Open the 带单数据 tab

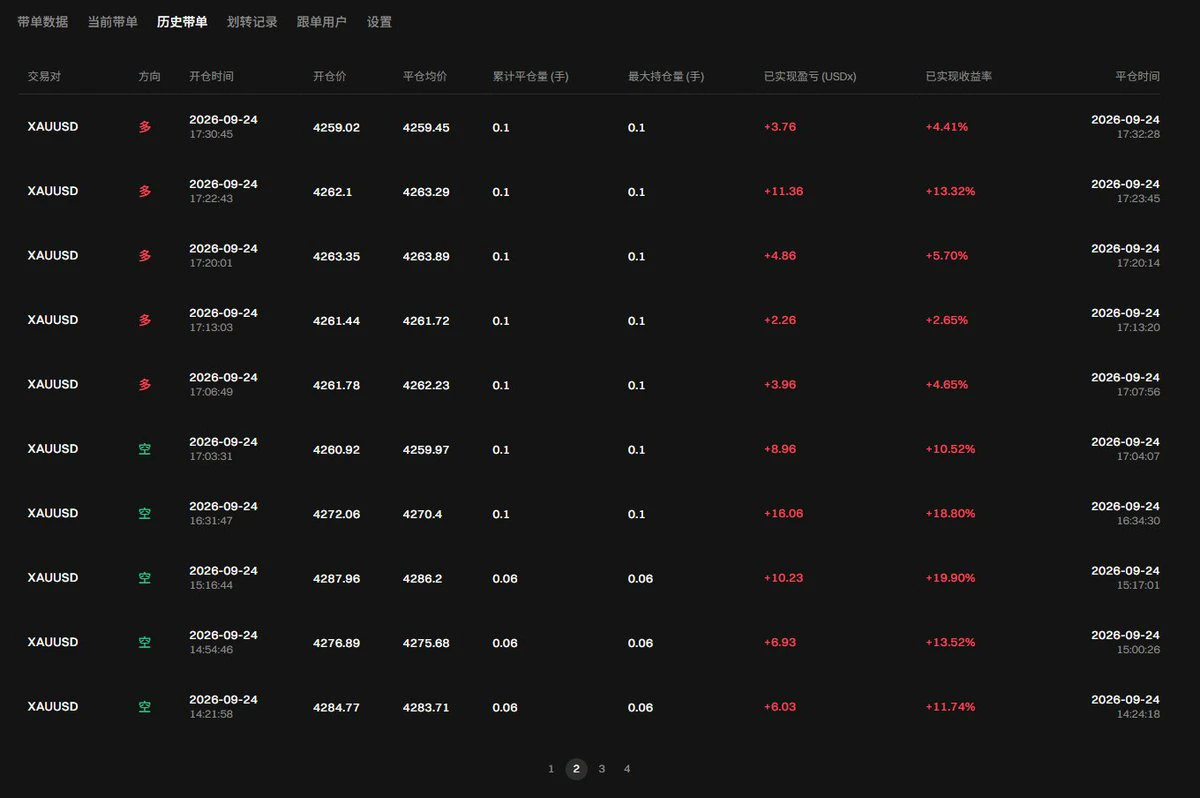coord(43,22)
